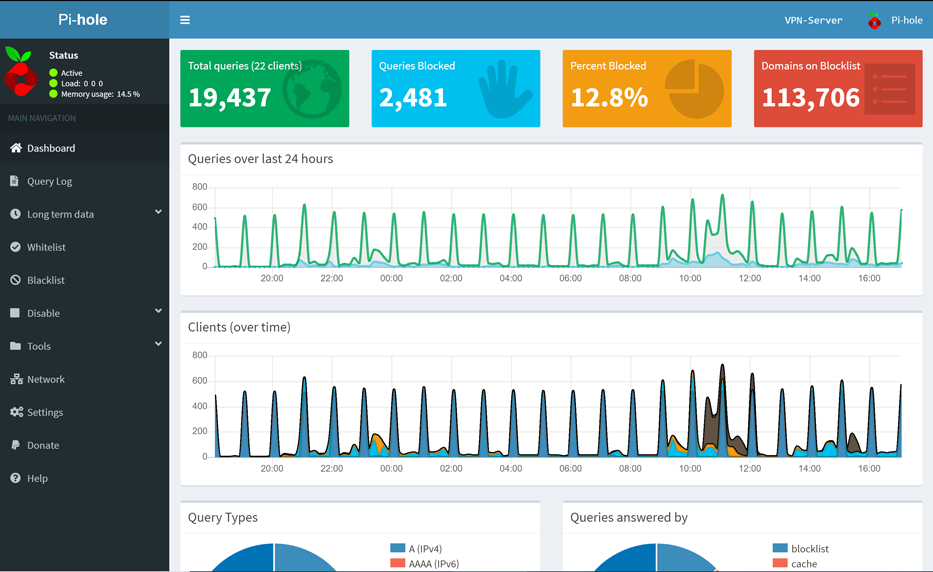Click the Whitelist checkmark icon

tap(15, 246)
